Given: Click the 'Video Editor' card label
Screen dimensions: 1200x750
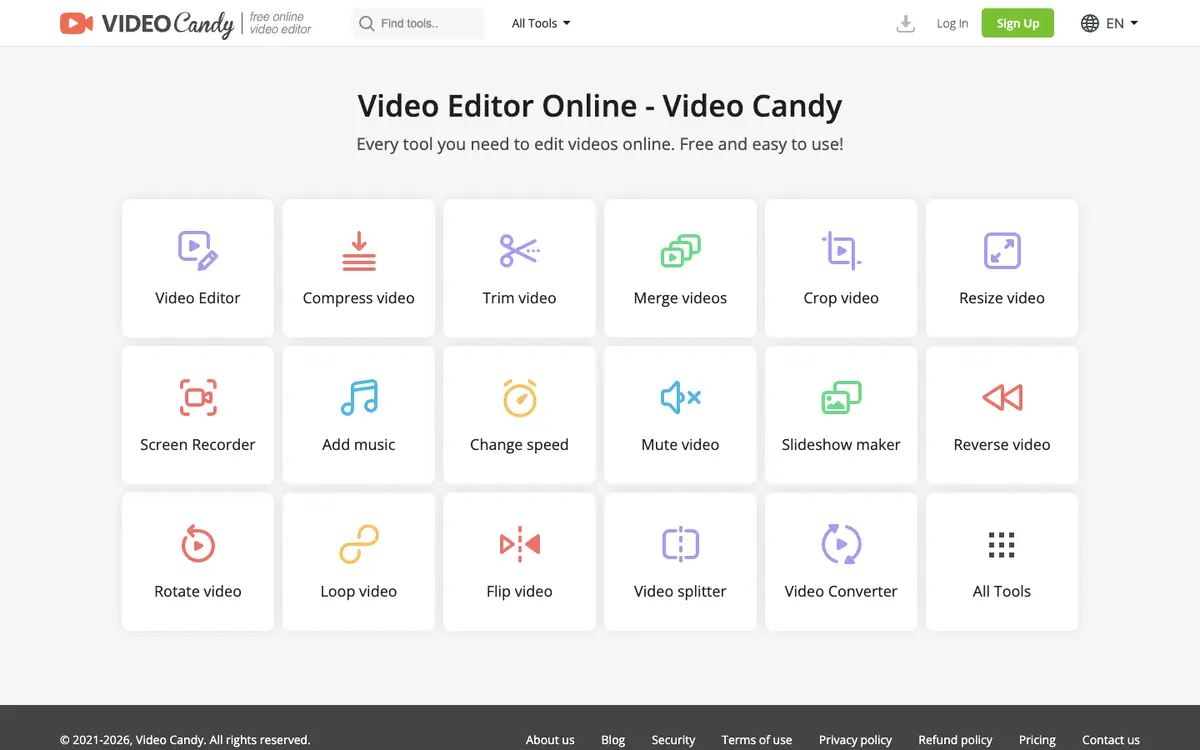Looking at the screenshot, I should 198,298.
